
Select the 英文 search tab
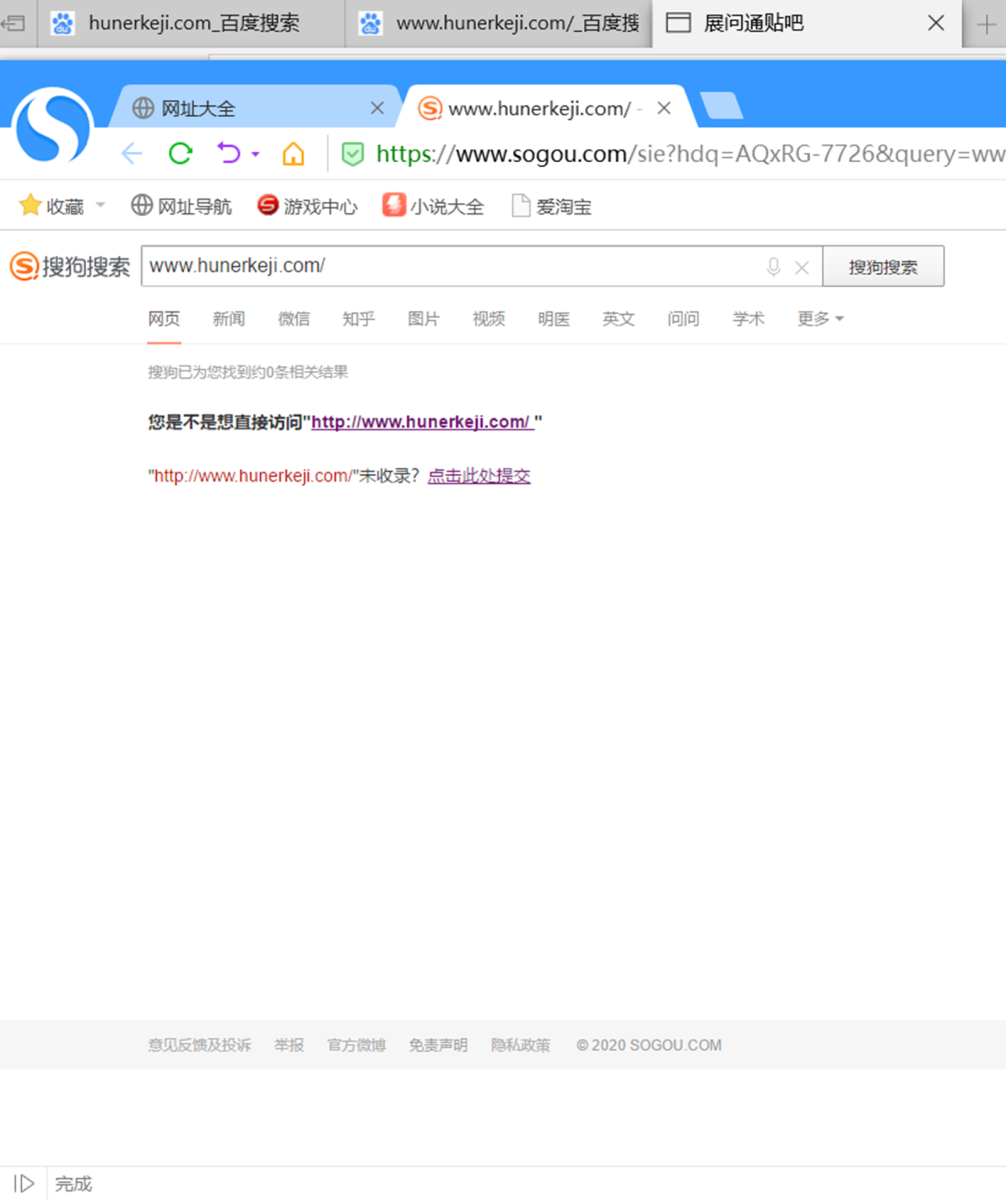click(618, 318)
